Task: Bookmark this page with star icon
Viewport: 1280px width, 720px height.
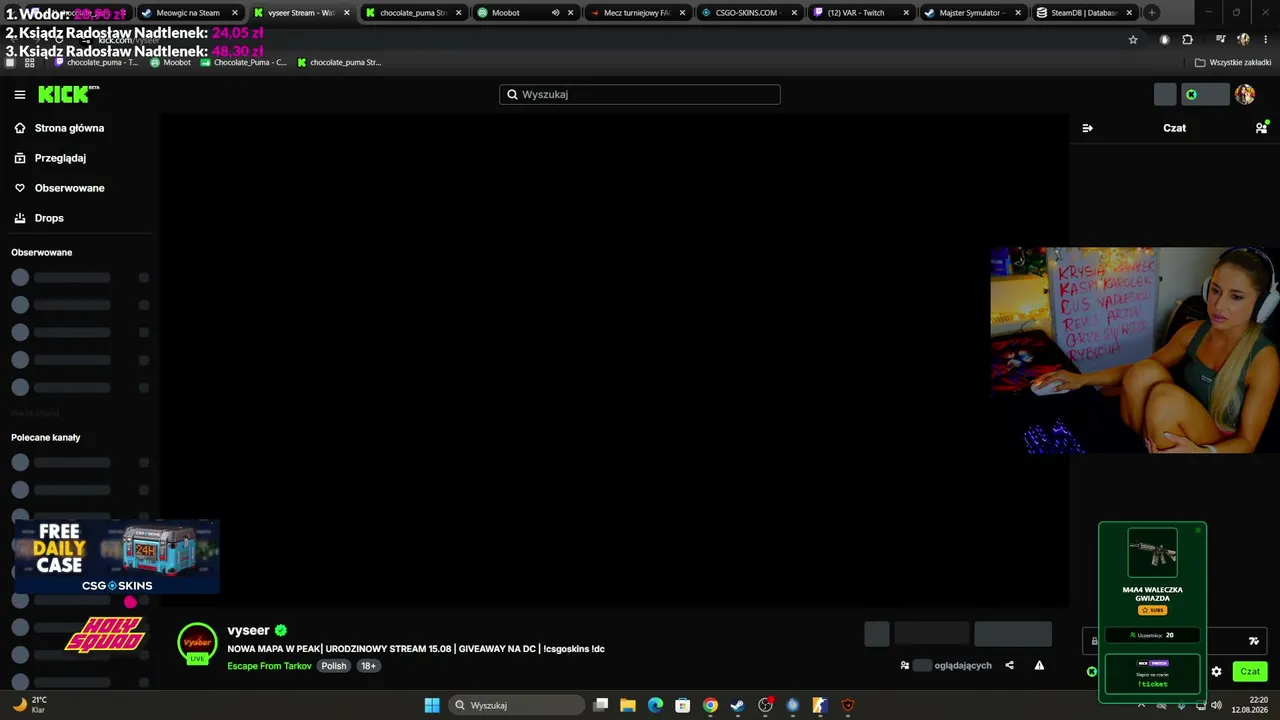Action: [x=1133, y=40]
